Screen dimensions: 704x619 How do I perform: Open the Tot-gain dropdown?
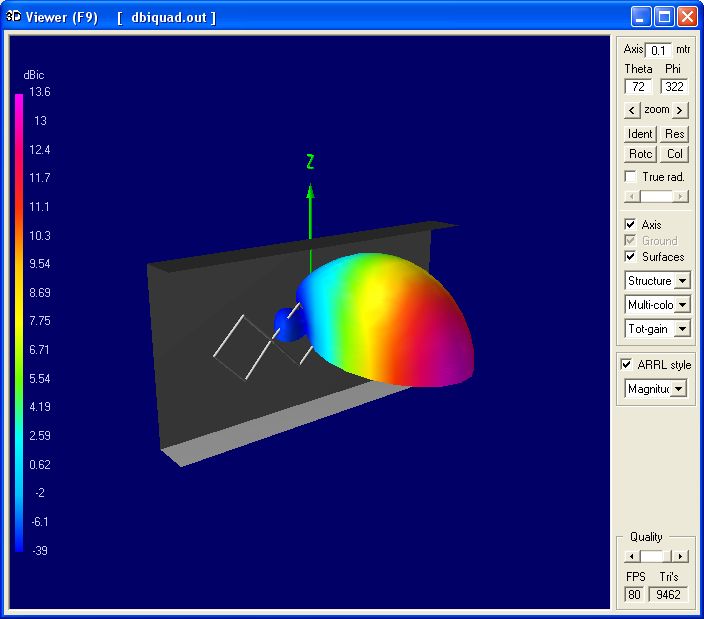click(x=682, y=329)
